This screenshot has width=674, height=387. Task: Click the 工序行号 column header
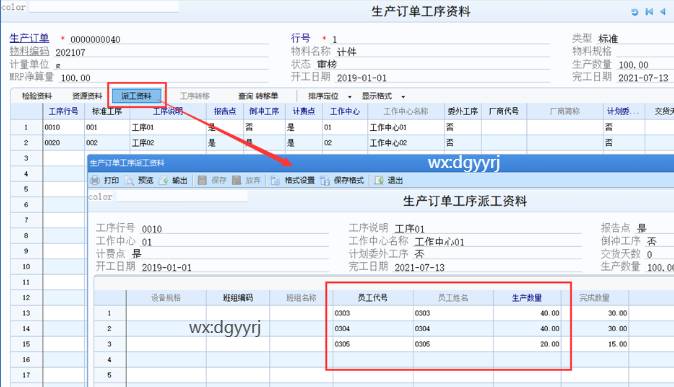(x=64, y=111)
